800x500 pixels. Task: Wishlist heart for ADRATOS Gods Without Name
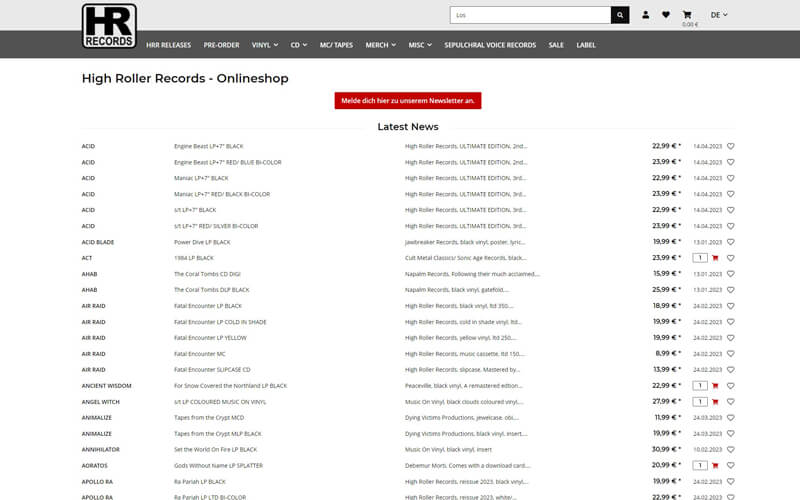(x=731, y=465)
